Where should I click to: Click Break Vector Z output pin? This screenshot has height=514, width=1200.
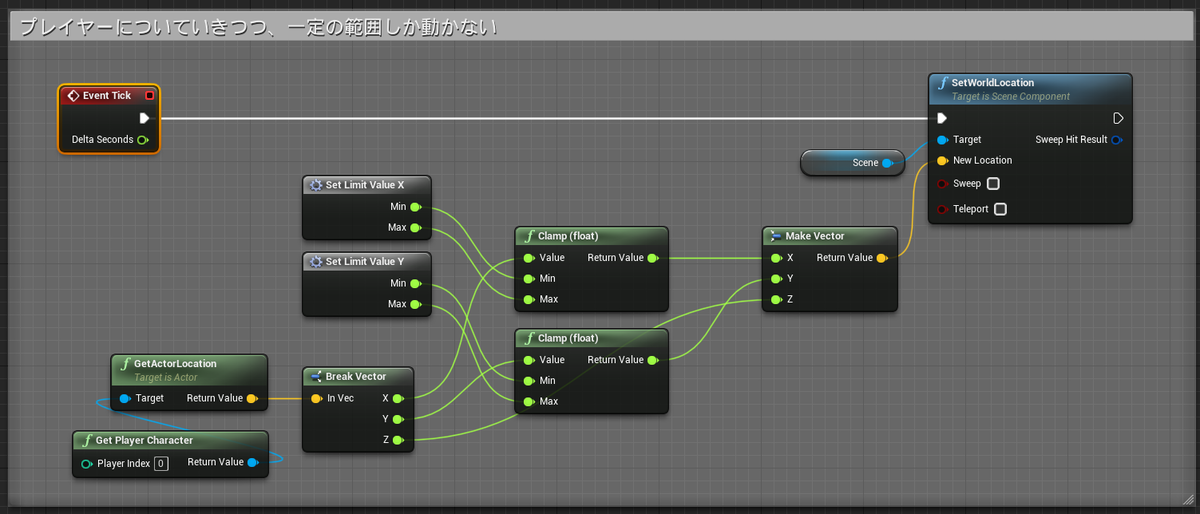pyautogui.click(x=398, y=440)
